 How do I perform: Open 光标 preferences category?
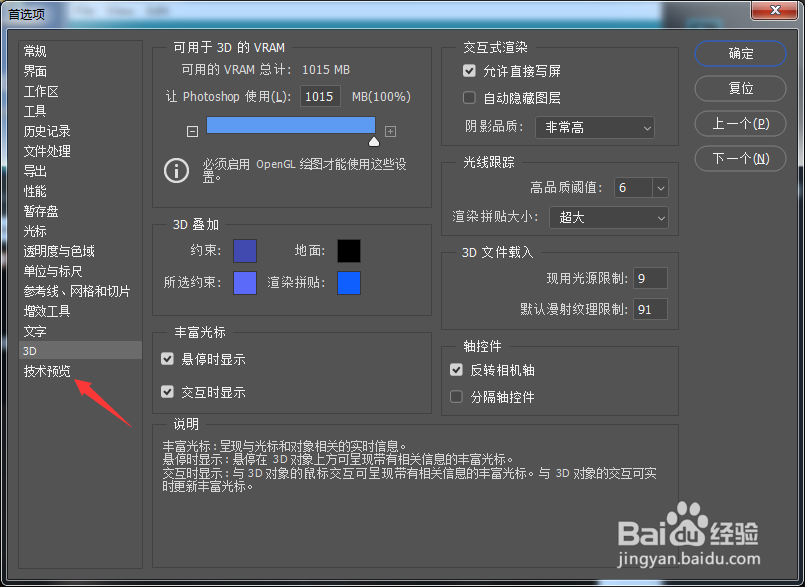point(35,231)
